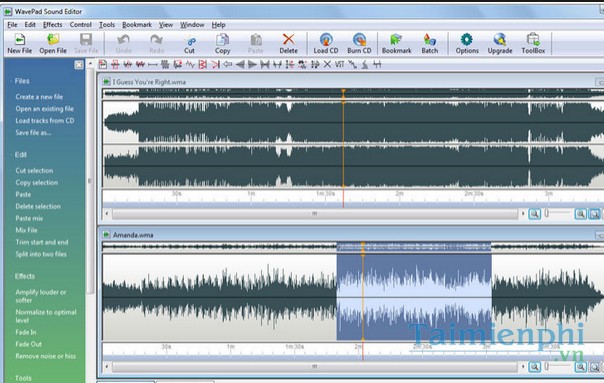This screenshot has width=604, height=383.
Task: Click the VST plugin icon in small toolbar
Action: tap(339, 64)
